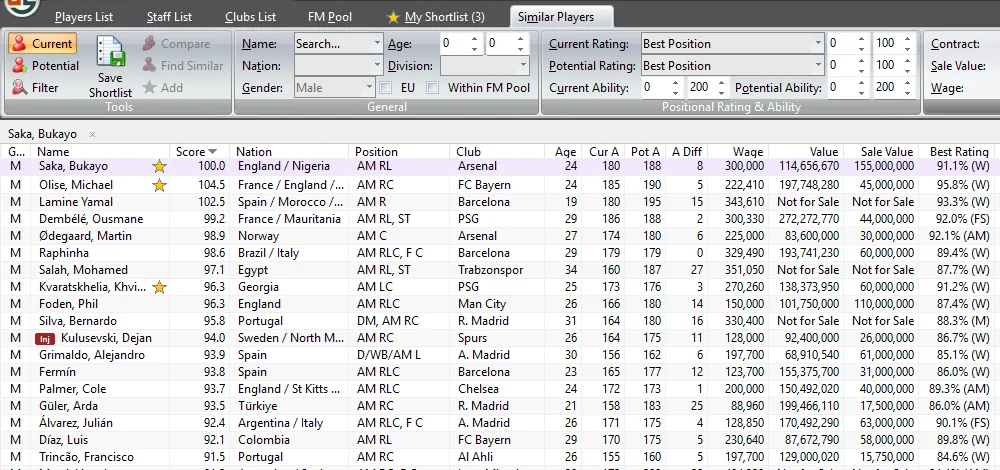Viewport: 1000px width, 470px height.
Task: Switch to the Players List tab
Action: pos(84,17)
